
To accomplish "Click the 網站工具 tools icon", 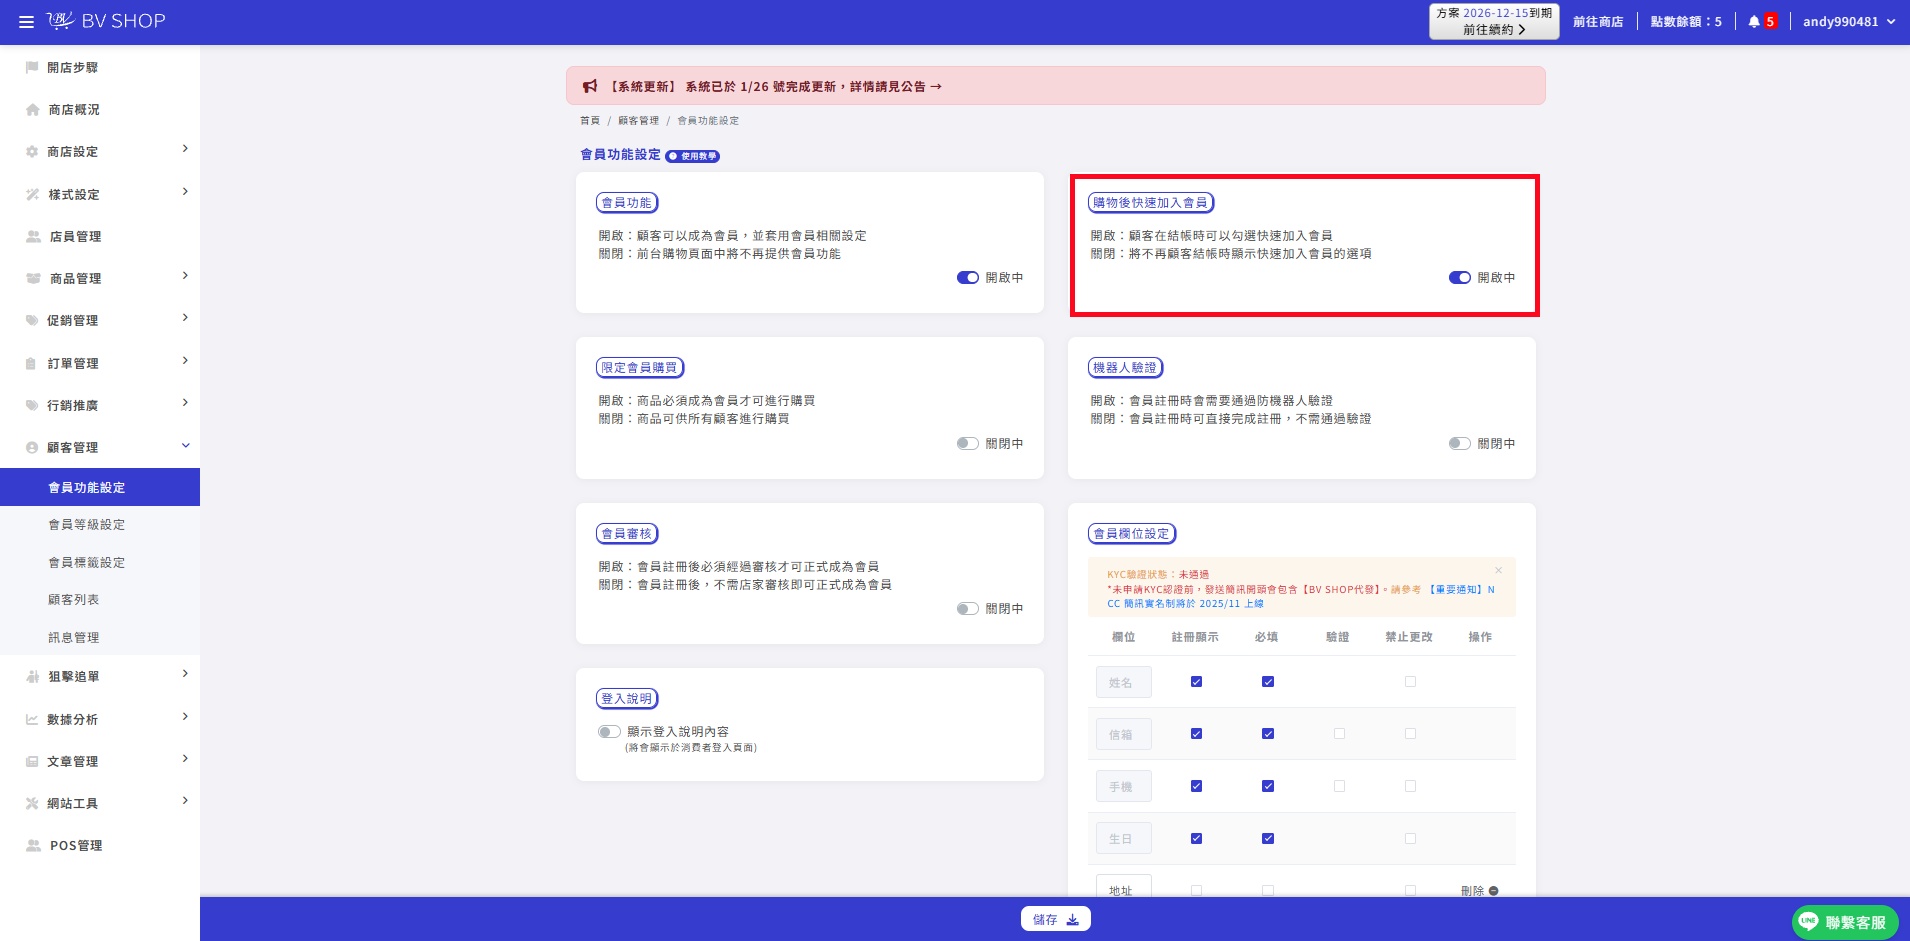I will [x=32, y=803].
